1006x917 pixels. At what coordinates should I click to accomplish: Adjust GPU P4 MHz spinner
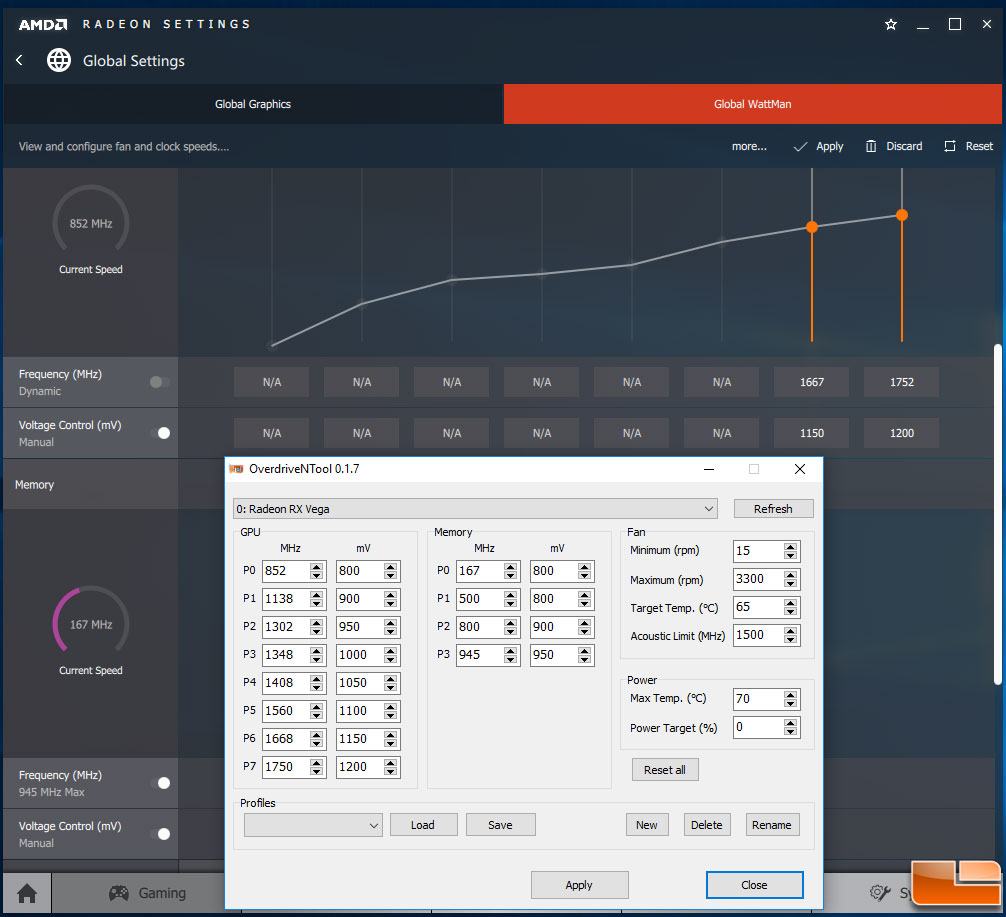click(x=317, y=683)
